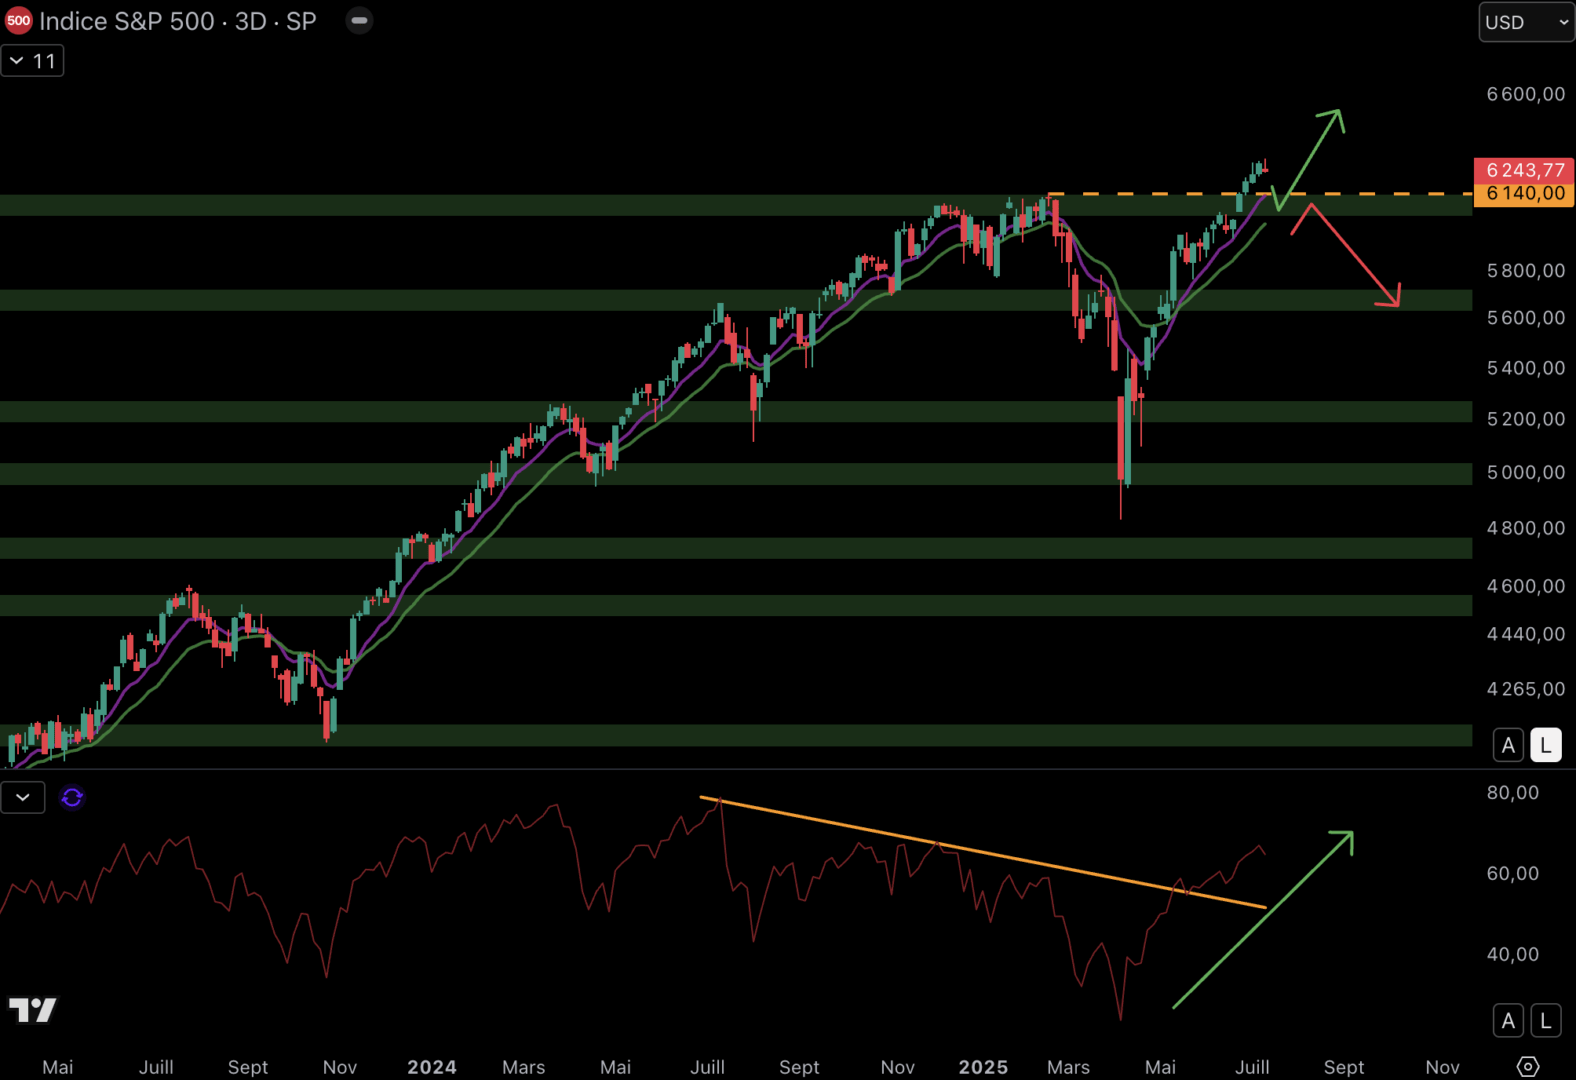Screen dimensions: 1576x1080
Task: Click the 4 265,00 price axis label
Action: click(1526, 689)
